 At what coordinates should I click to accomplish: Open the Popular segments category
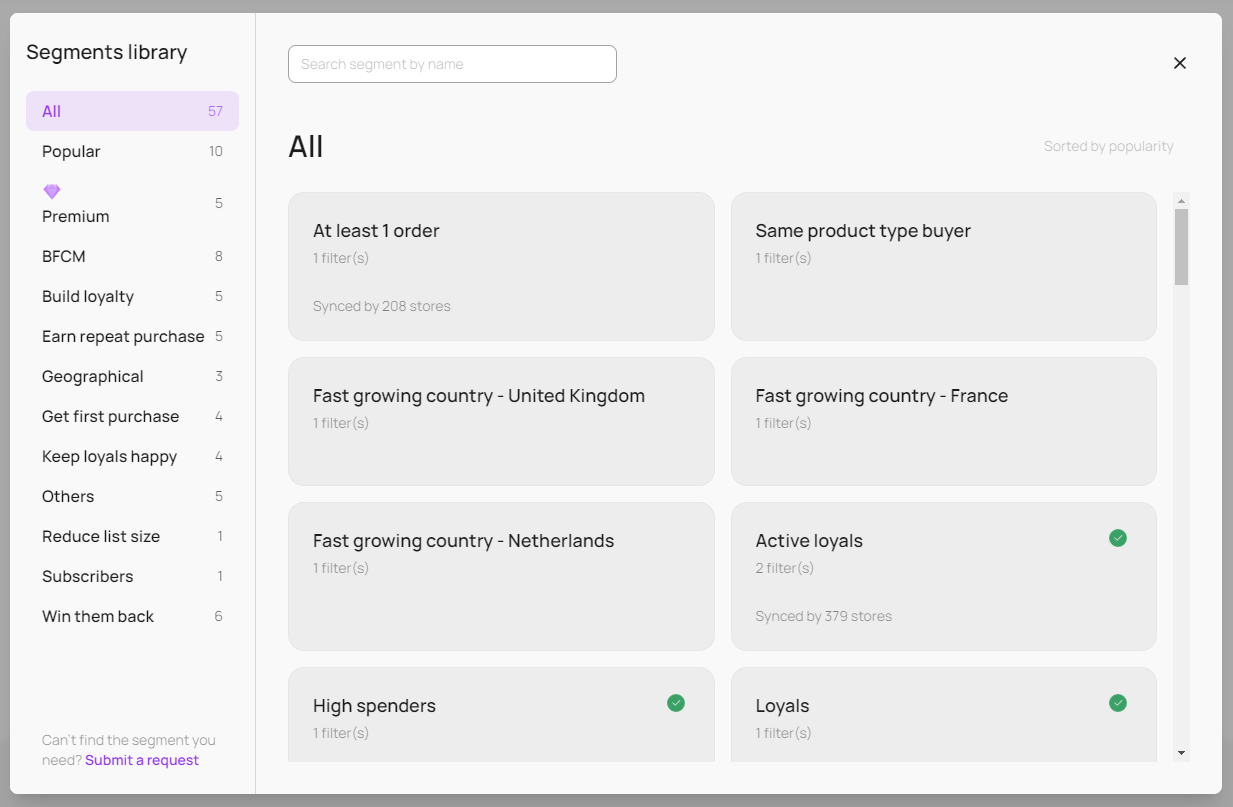(132, 151)
